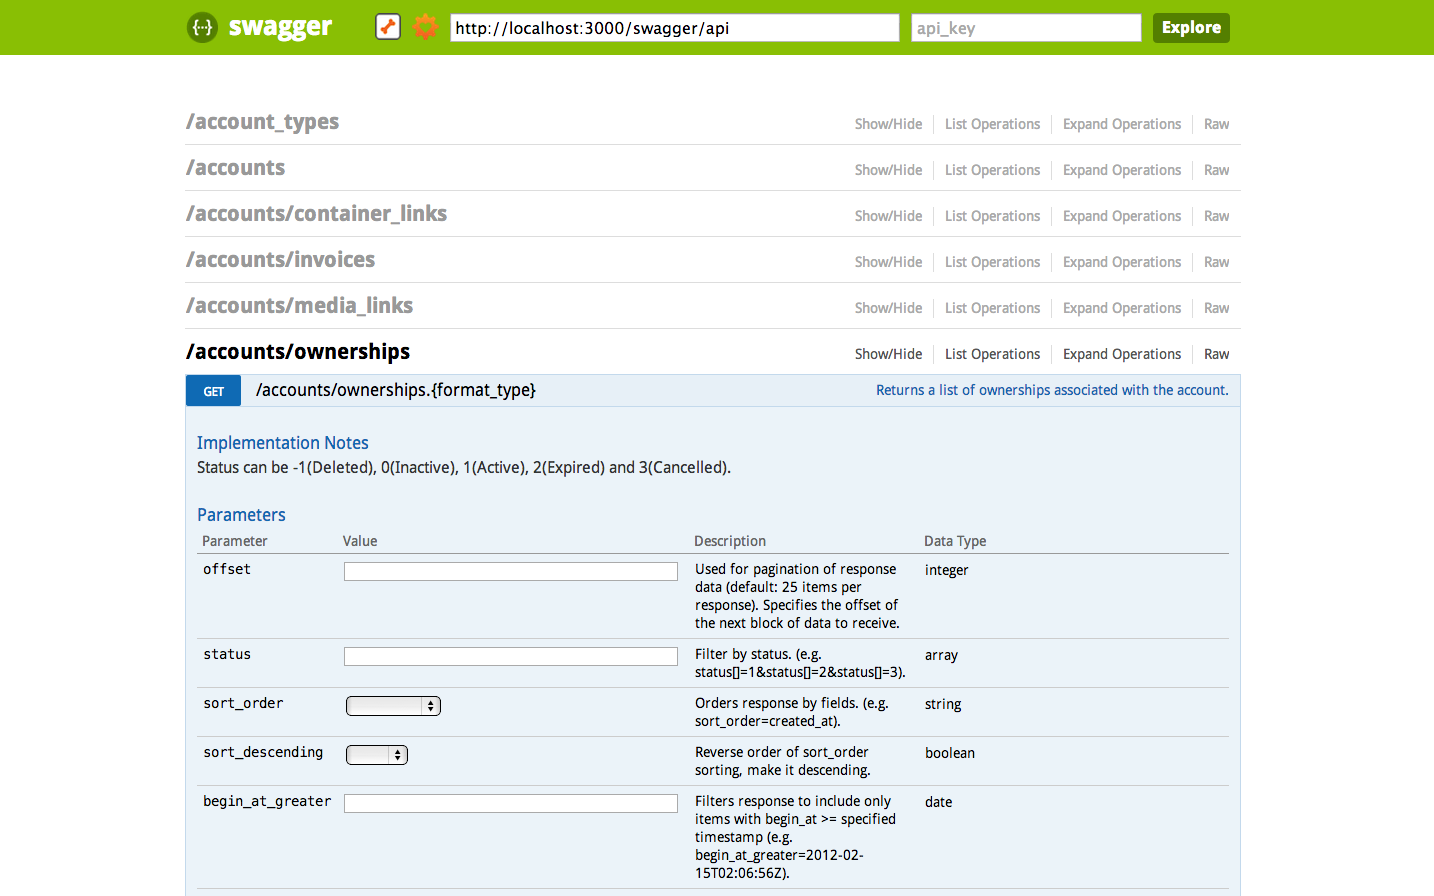
Task: Expand the /accounts/invoices resource
Action: 280,260
